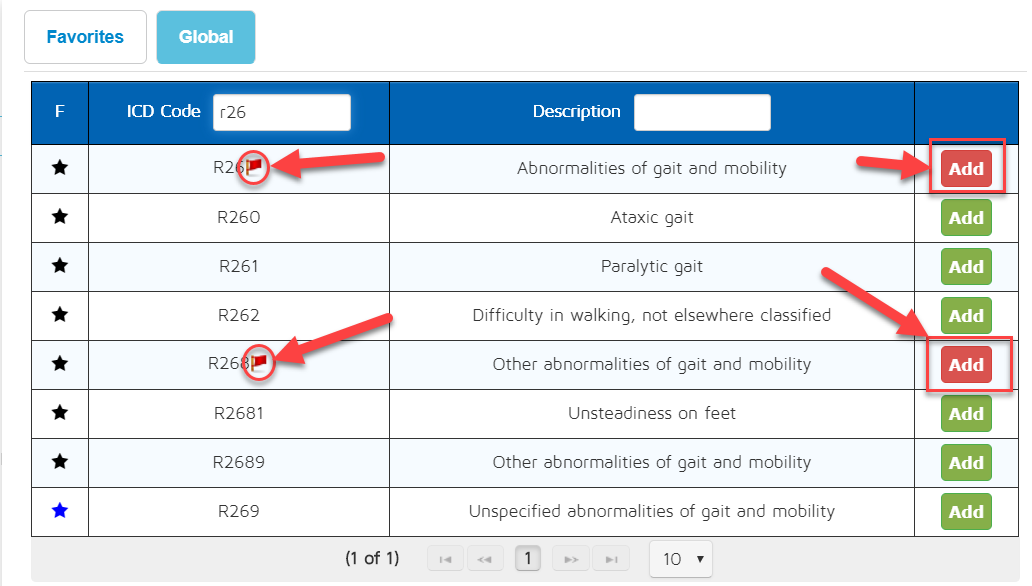Click the favorite star beside Ataxic gait

[x=60, y=217]
